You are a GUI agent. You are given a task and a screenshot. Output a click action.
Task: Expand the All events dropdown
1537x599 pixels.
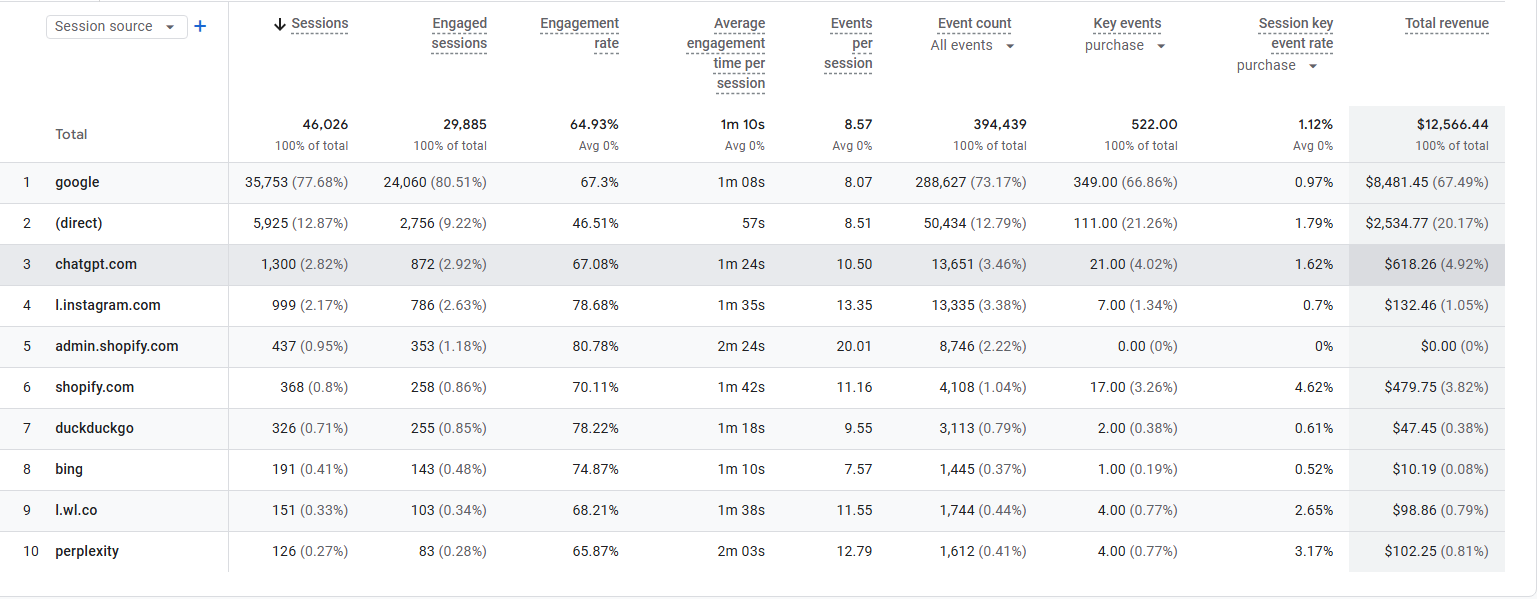click(972, 46)
